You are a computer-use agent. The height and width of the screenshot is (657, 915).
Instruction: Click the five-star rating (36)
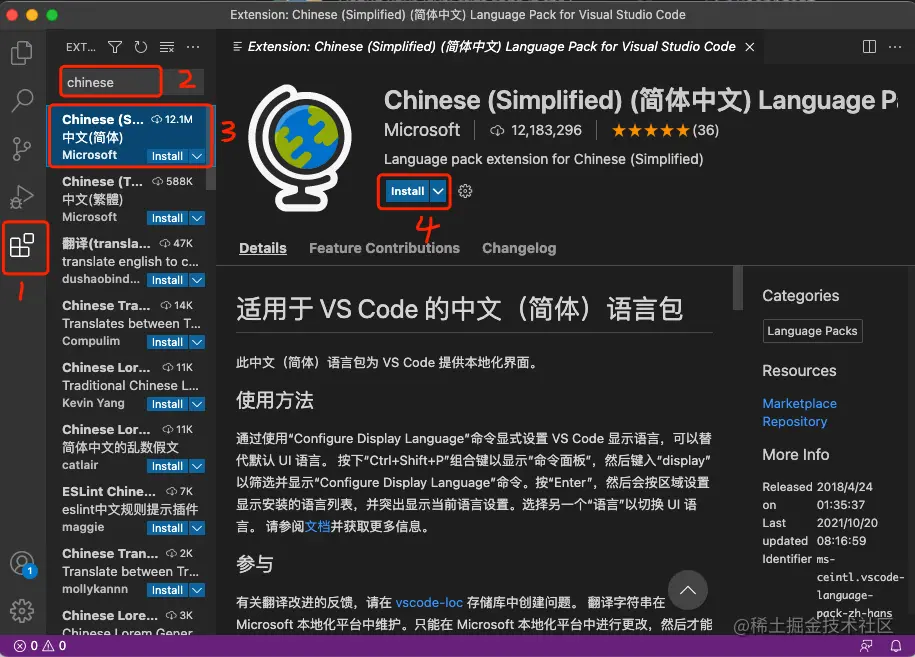click(665, 130)
